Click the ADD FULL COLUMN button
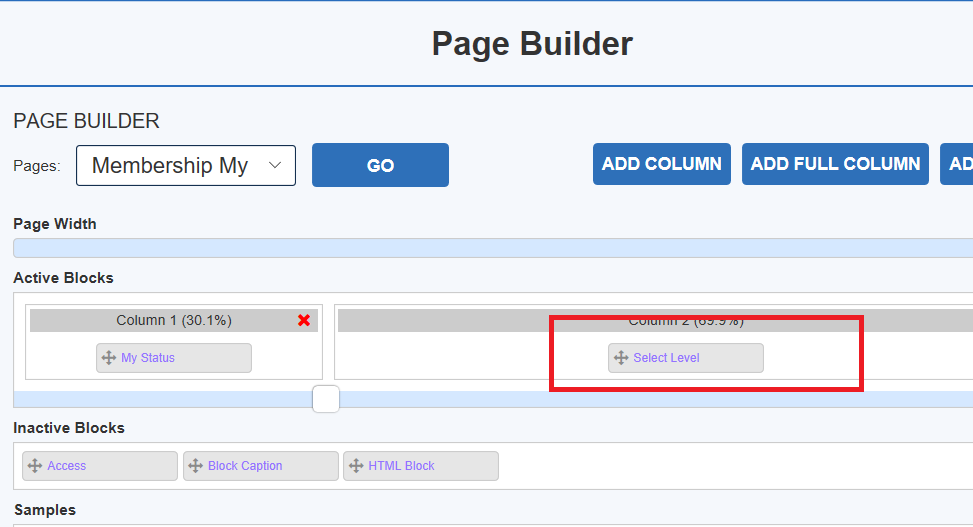Screen dimensions: 973x527 tap(835, 164)
